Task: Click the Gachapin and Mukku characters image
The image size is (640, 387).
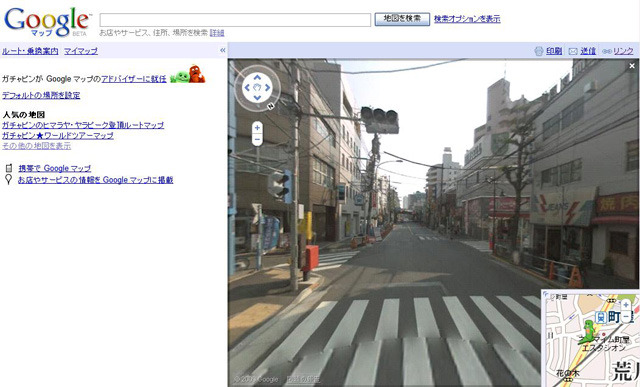Action: point(187,74)
